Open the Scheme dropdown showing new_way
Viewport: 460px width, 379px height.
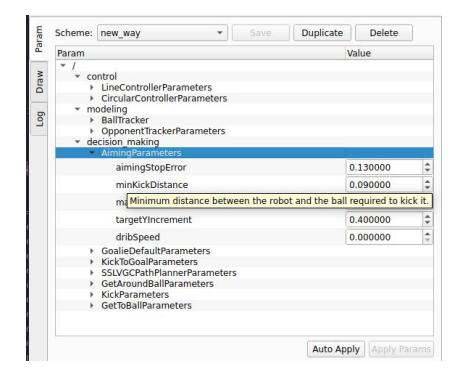tap(162, 33)
